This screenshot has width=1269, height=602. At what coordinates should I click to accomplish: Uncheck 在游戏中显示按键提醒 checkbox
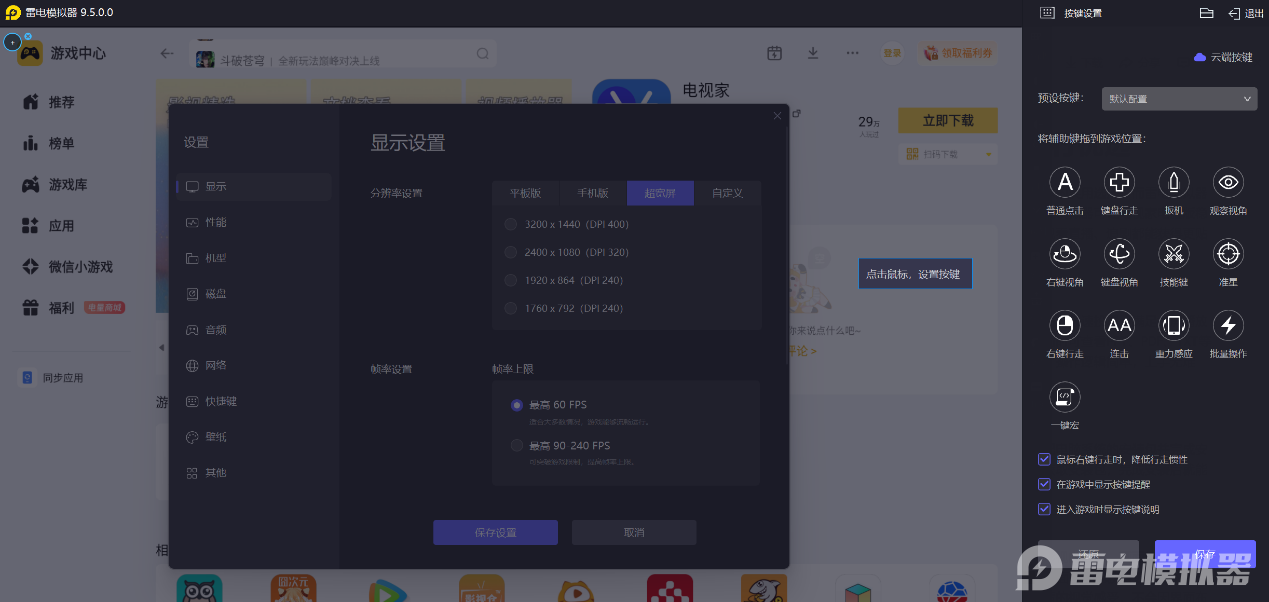(1044, 484)
